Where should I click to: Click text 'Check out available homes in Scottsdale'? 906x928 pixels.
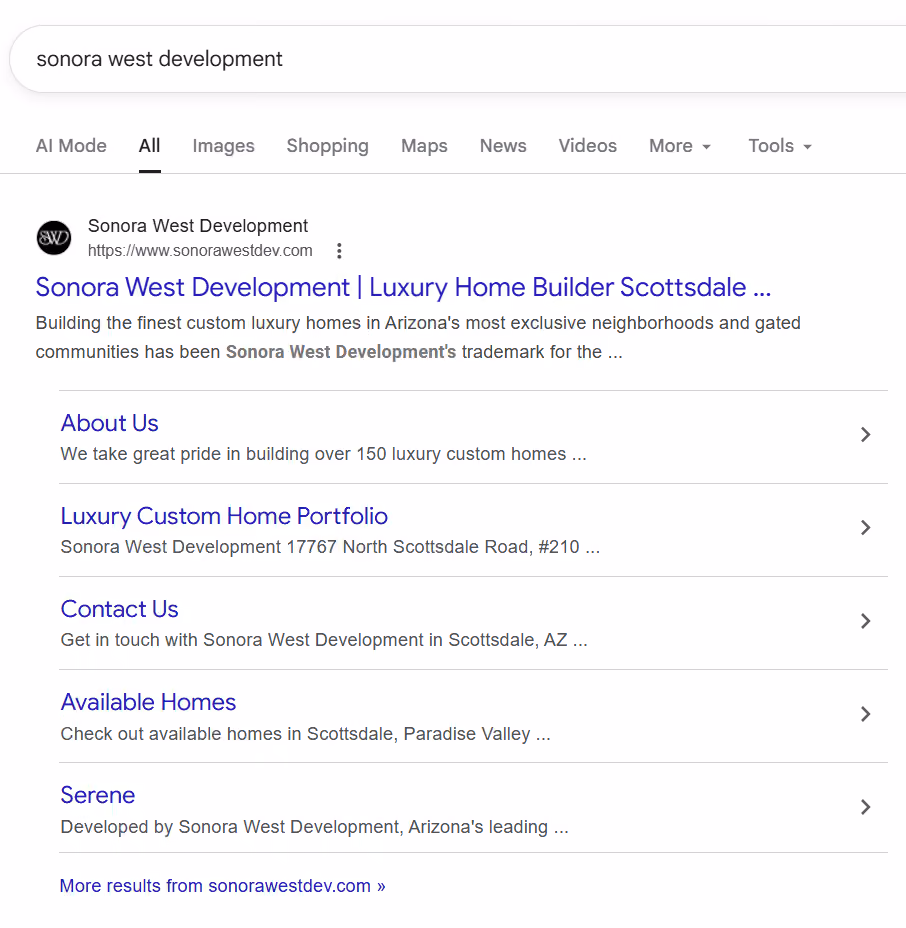click(229, 734)
